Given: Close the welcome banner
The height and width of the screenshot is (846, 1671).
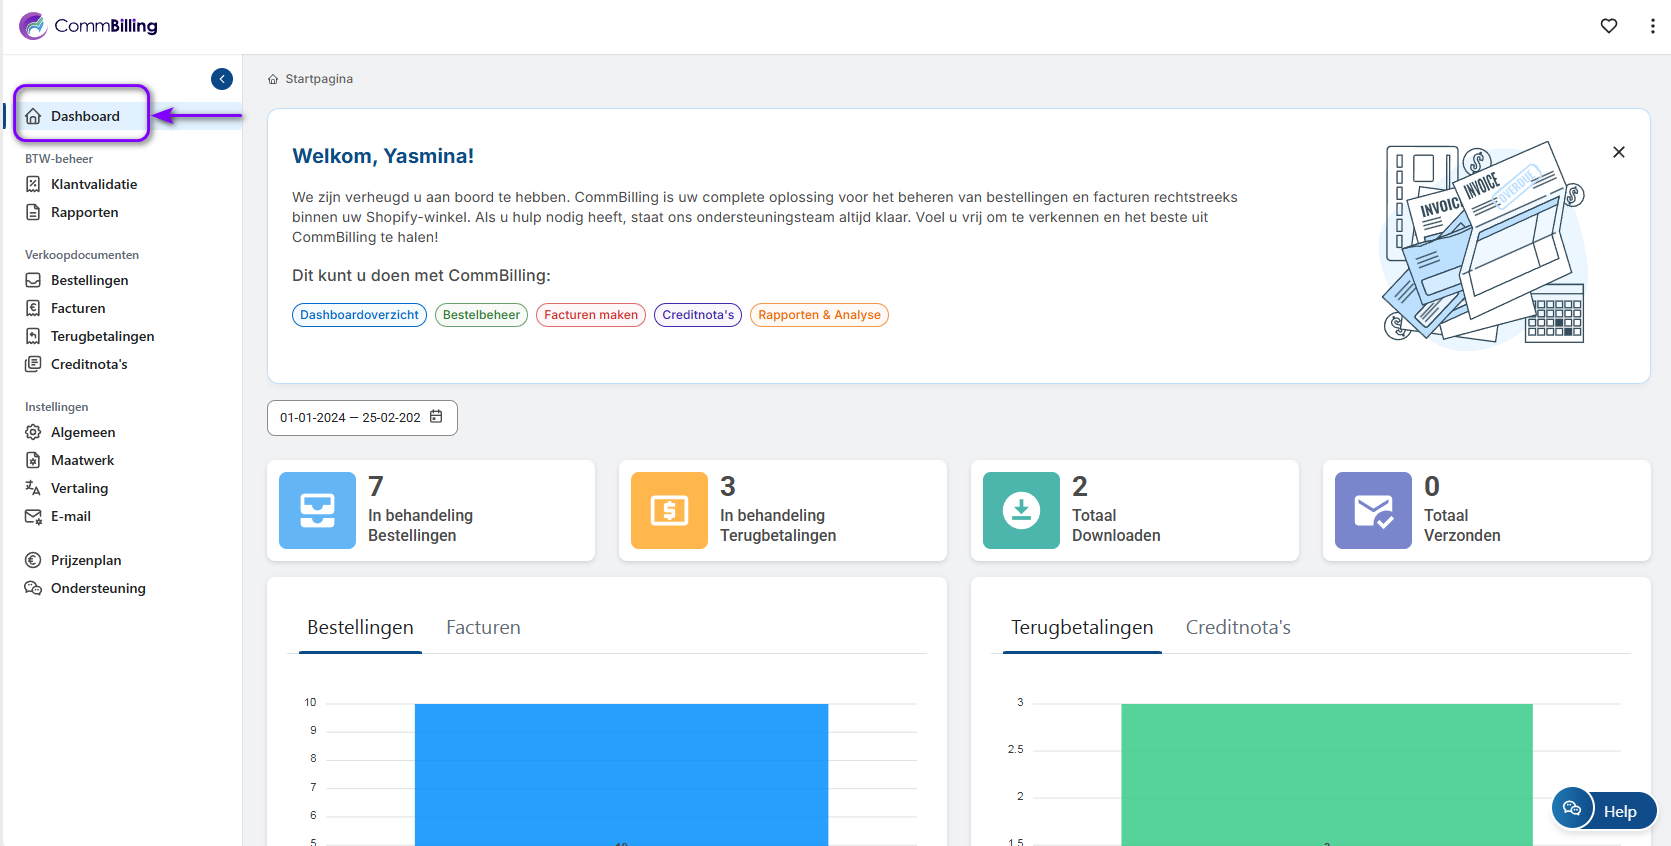Looking at the screenshot, I should tap(1618, 152).
